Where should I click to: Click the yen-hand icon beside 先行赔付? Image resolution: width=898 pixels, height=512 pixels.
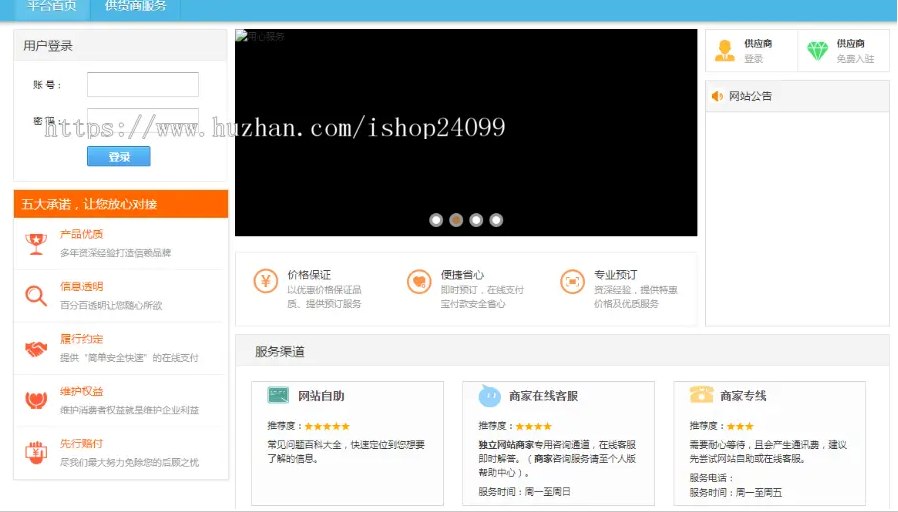pyautogui.click(x=36, y=452)
